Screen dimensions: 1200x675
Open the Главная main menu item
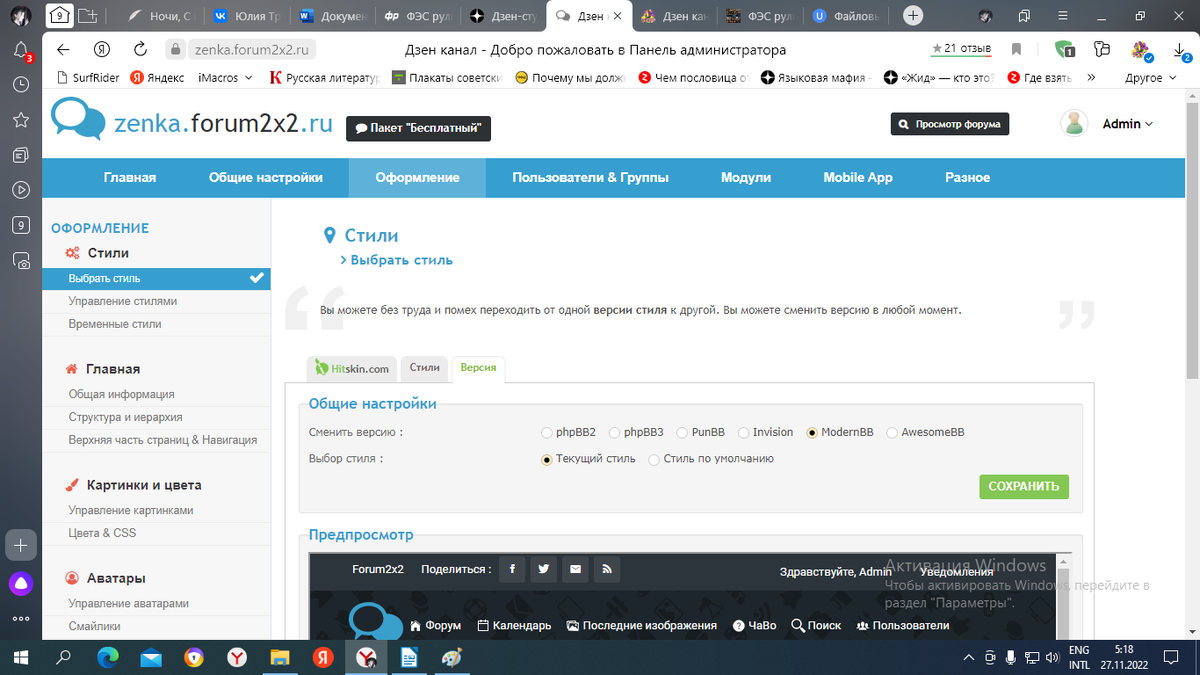[x=130, y=178]
